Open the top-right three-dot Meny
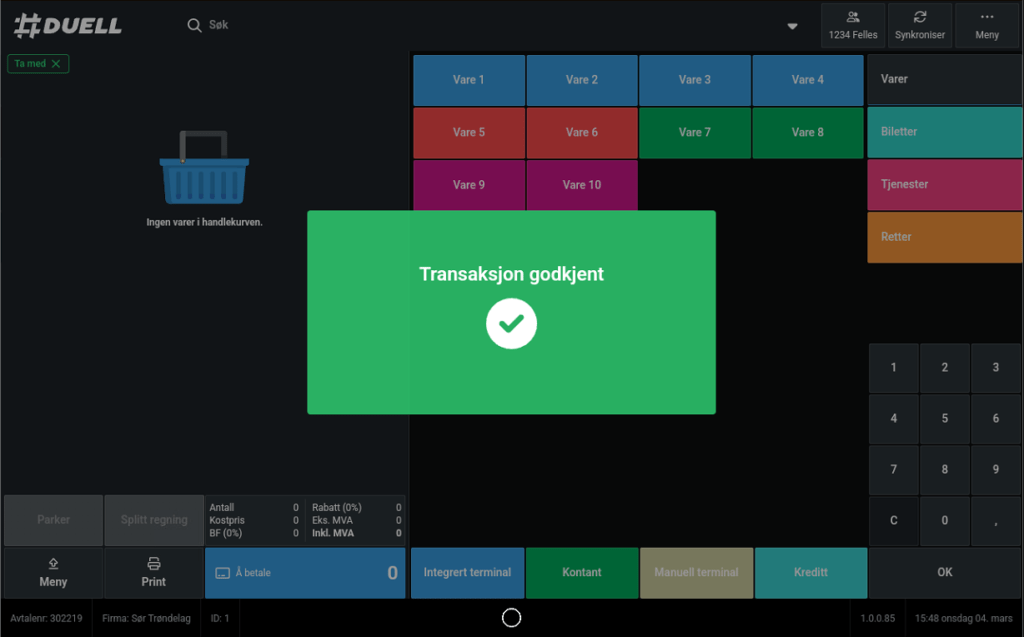The width and height of the screenshot is (1024, 637). click(x=986, y=26)
